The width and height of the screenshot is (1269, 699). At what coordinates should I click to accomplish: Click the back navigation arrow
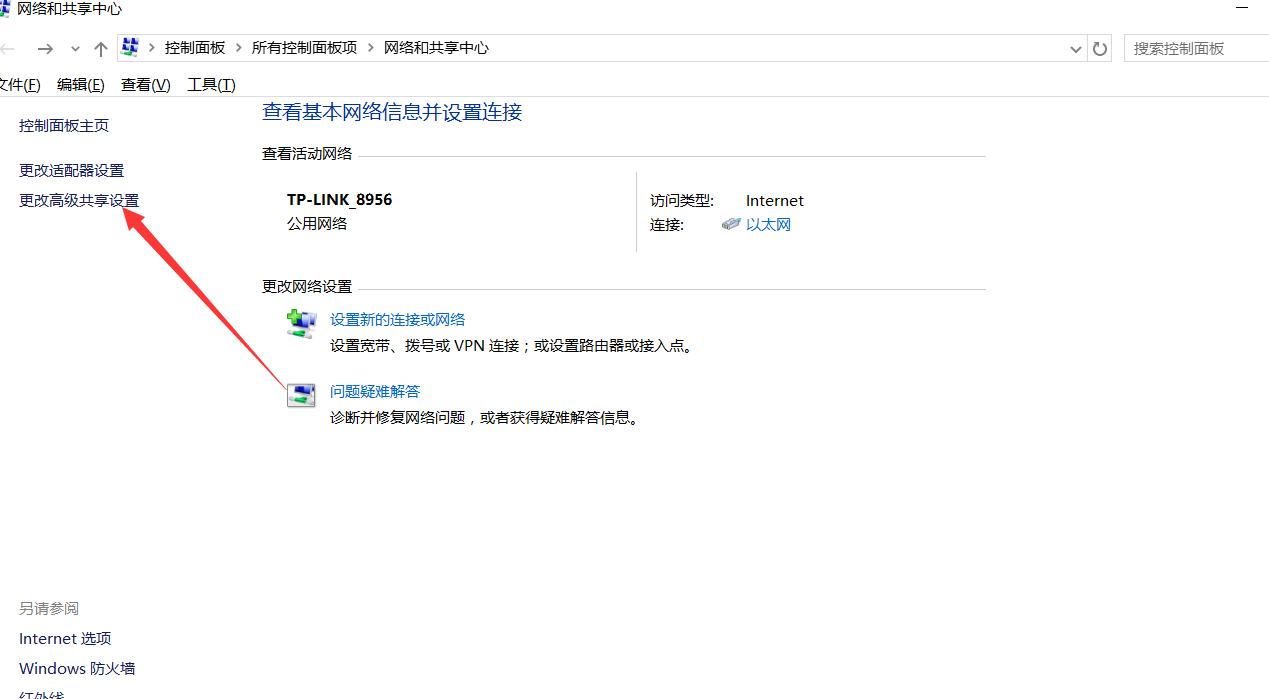tap(7, 47)
